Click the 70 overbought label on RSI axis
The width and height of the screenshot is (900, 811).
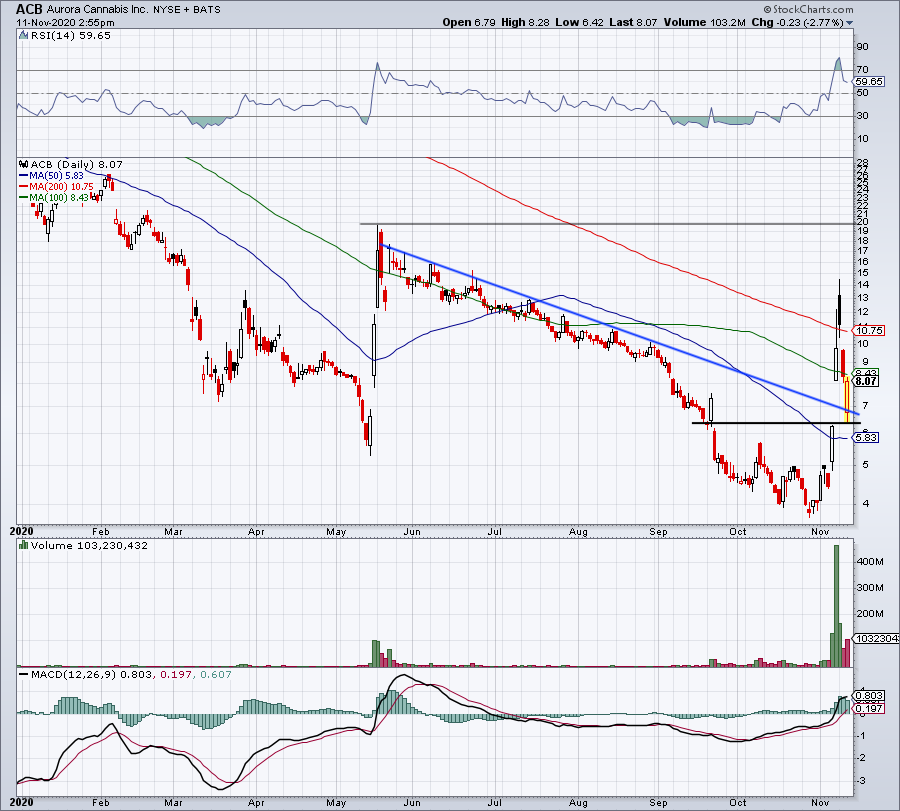click(862, 70)
